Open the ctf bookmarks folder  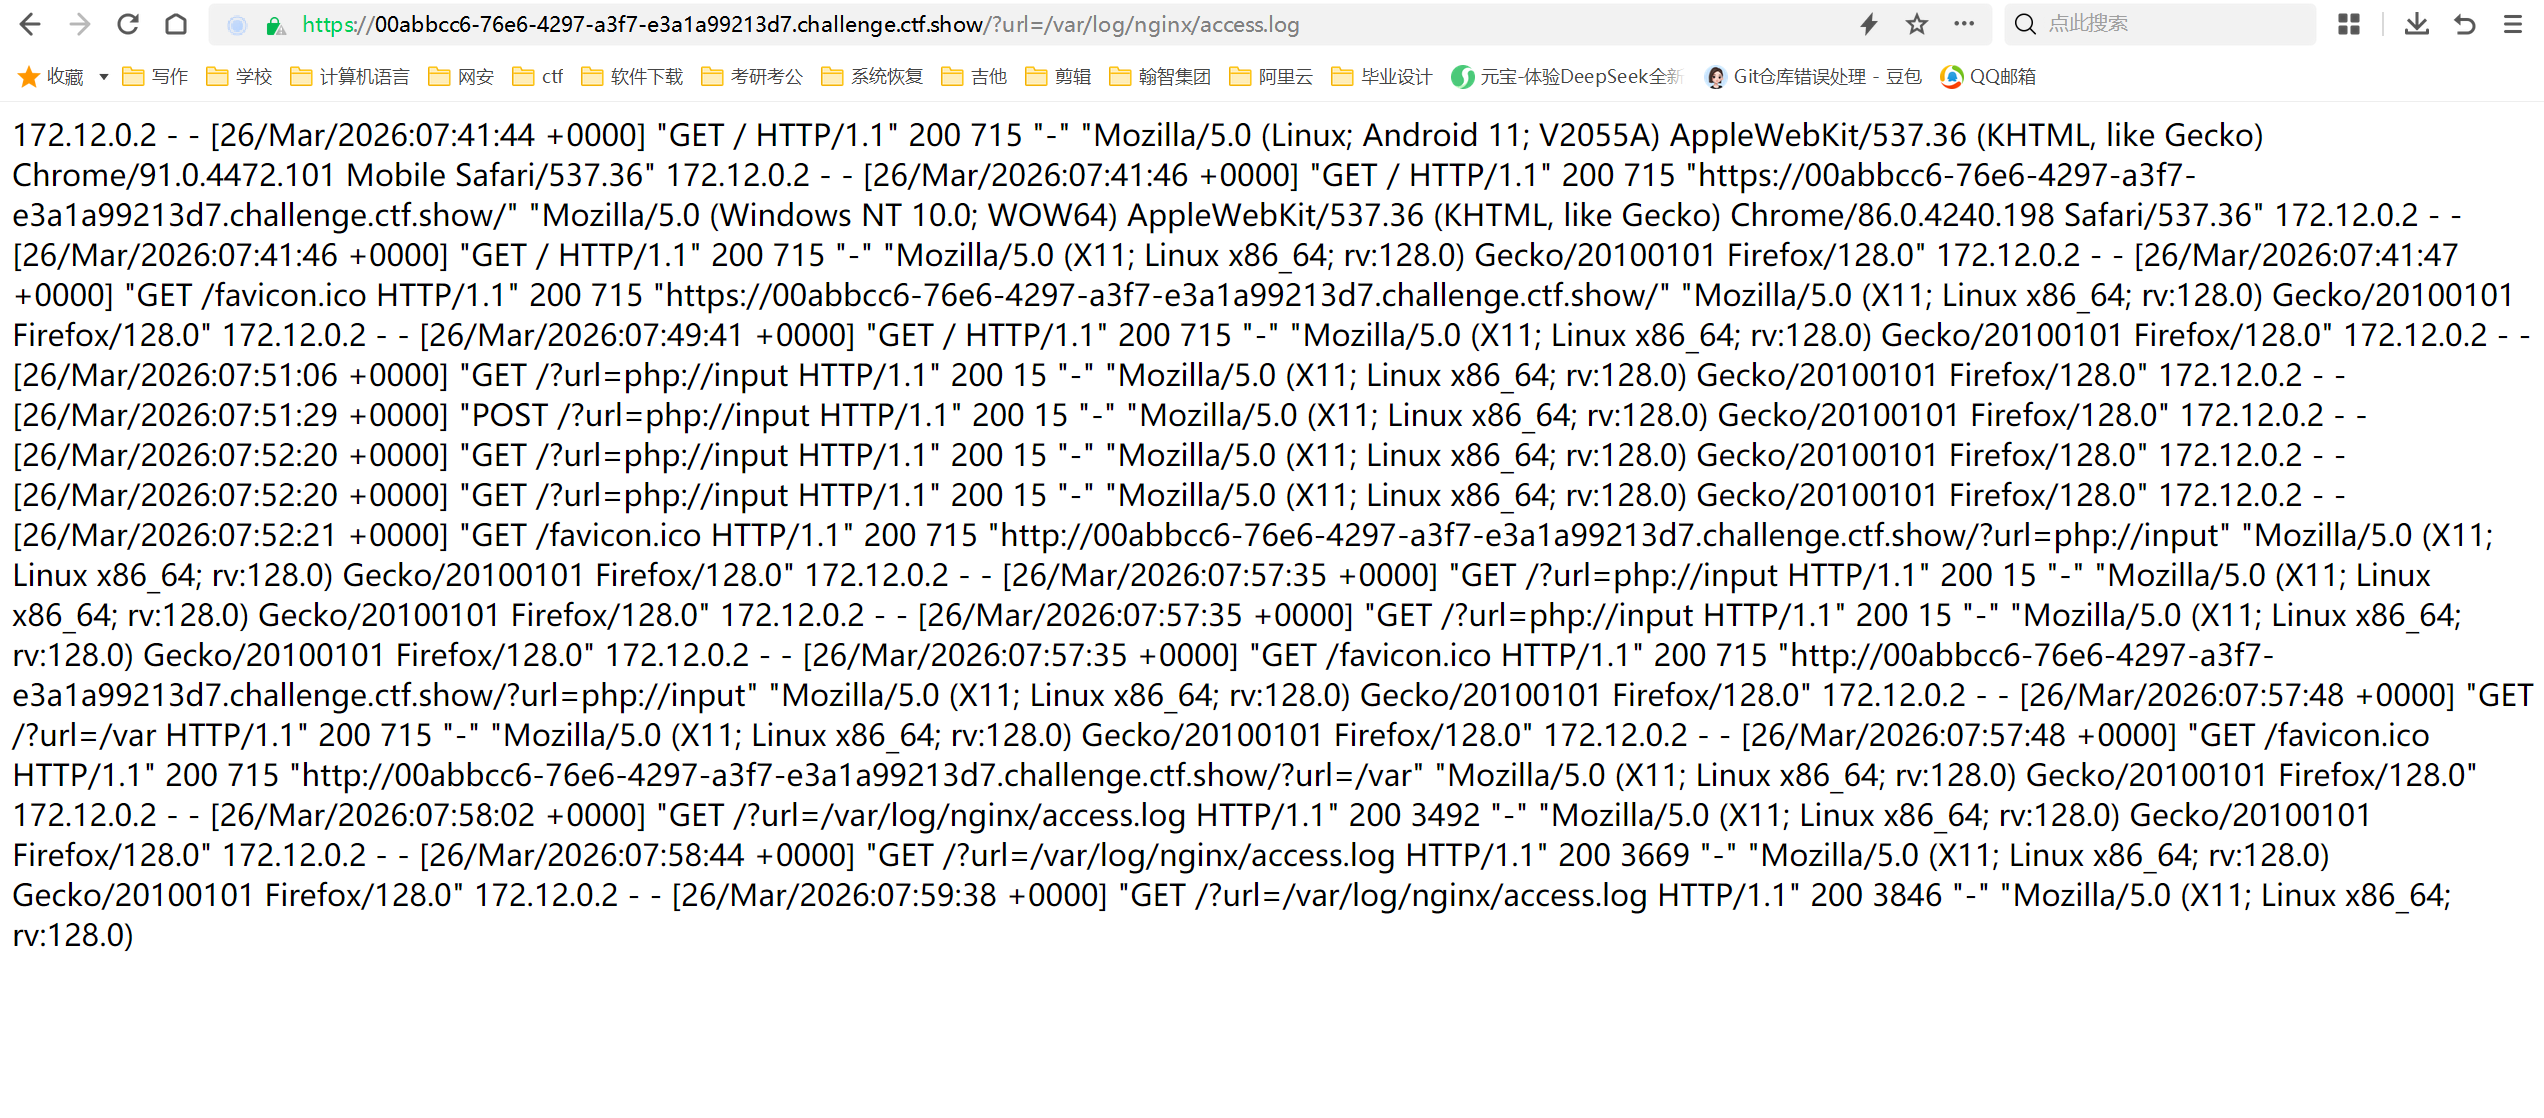point(538,77)
